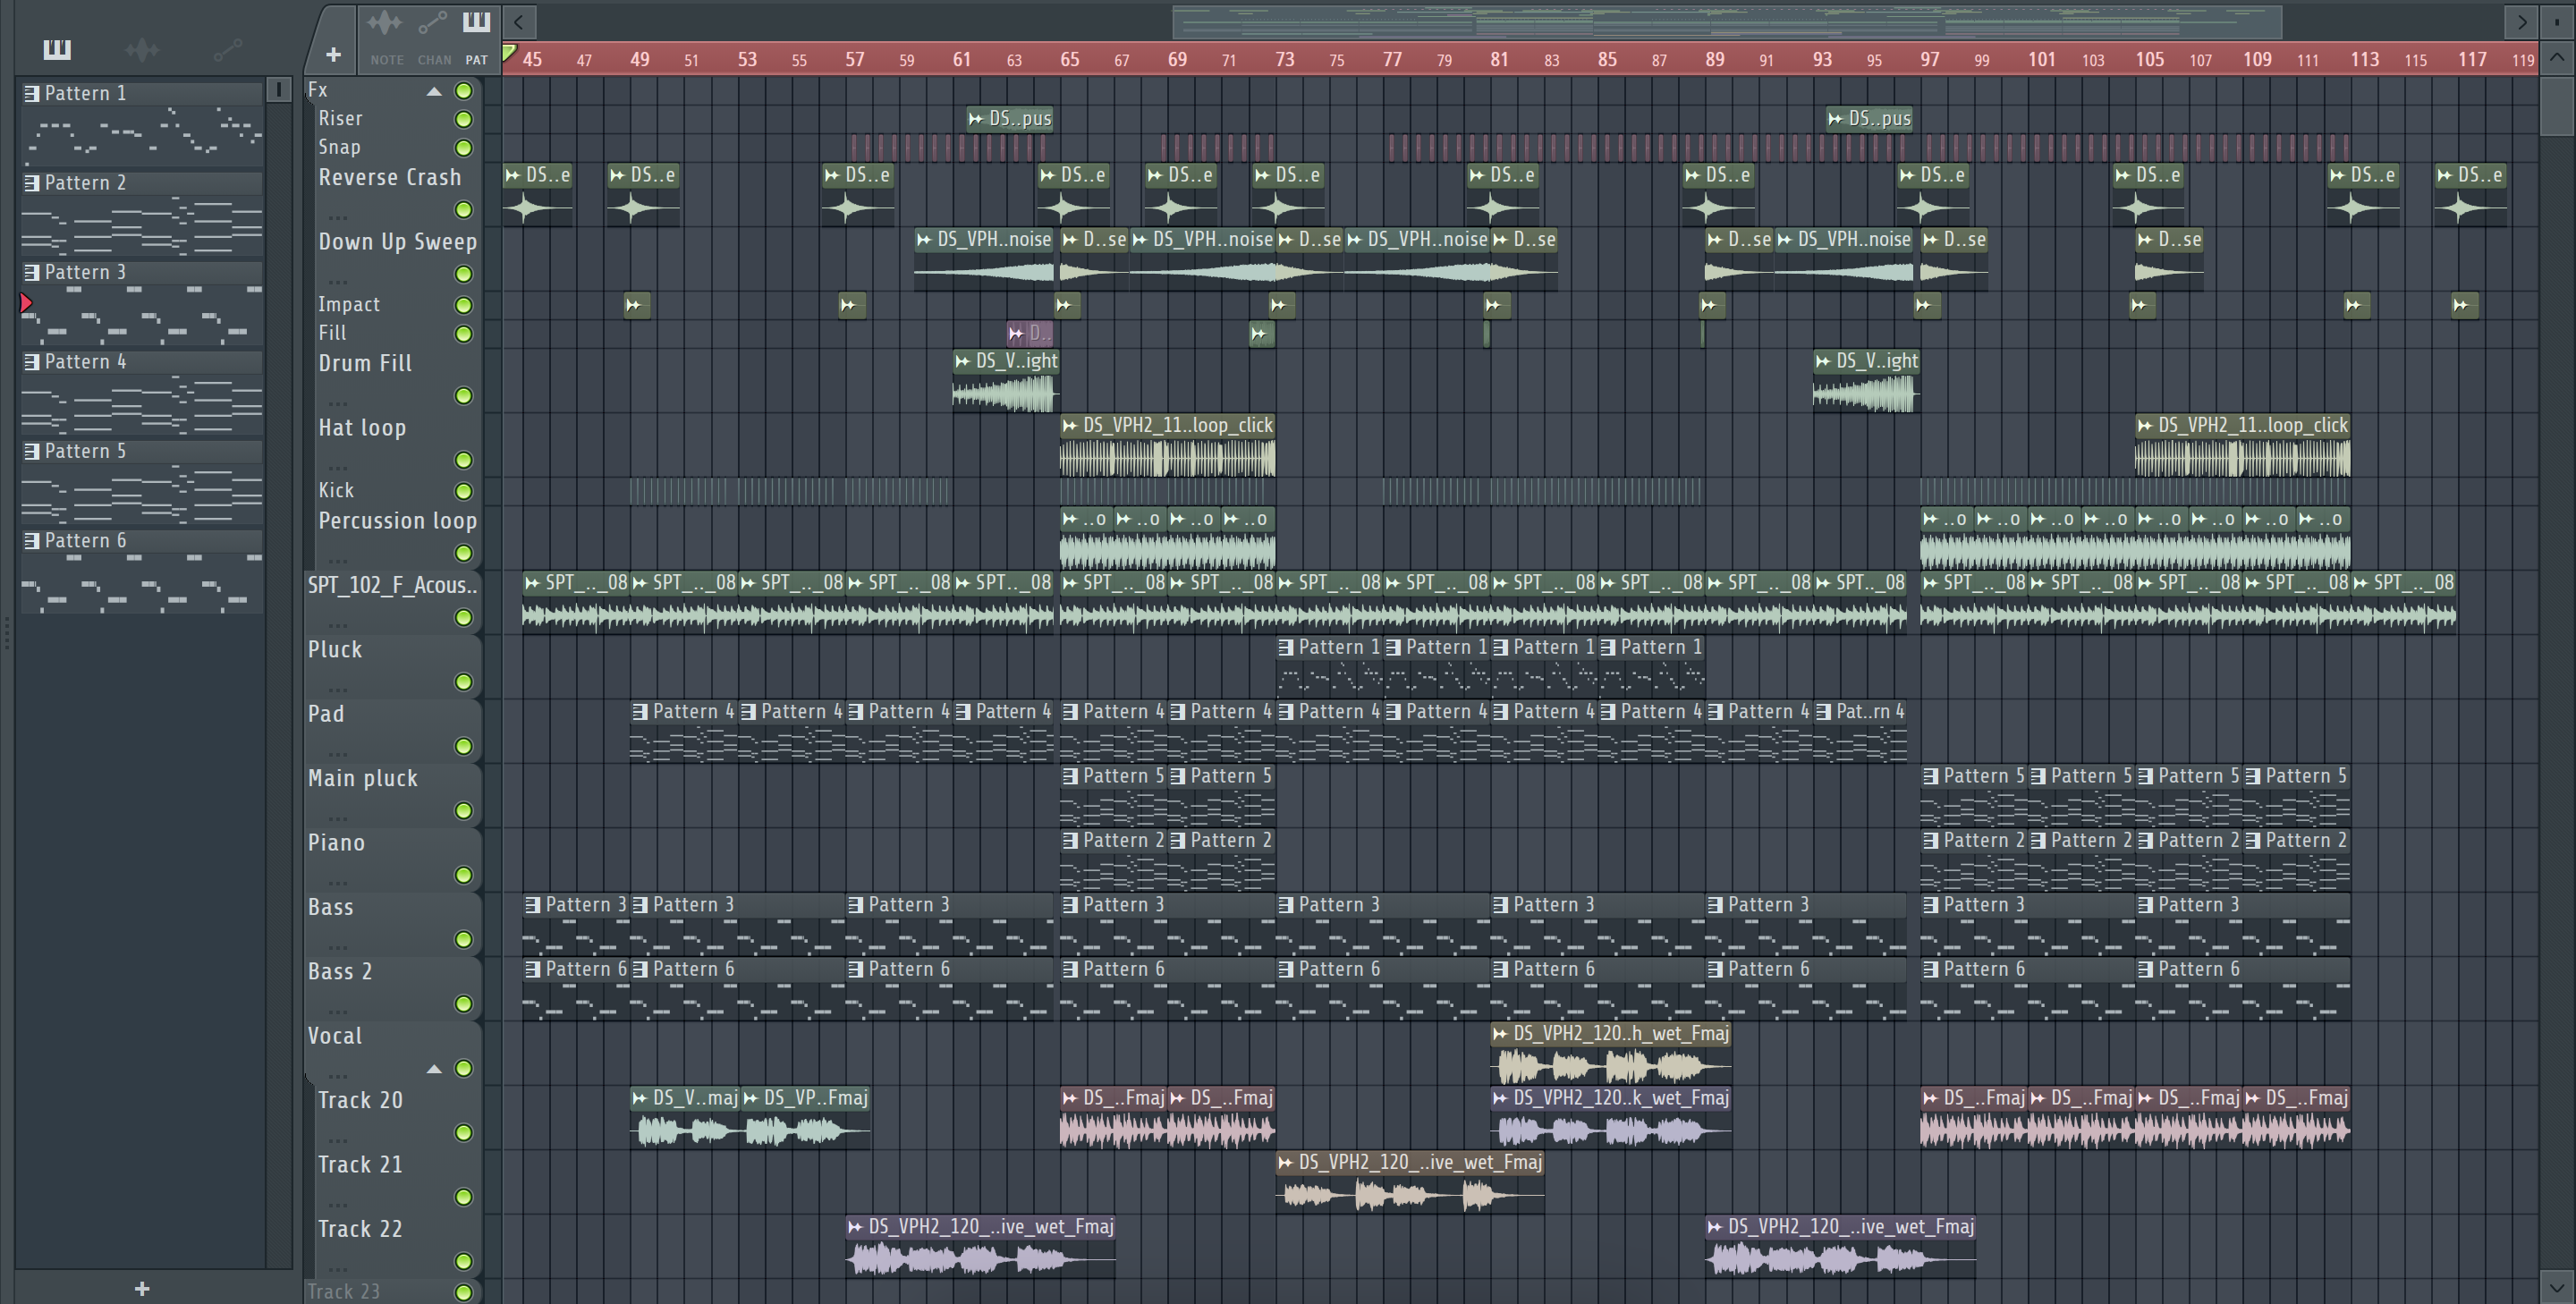Click the Track 22 header name

pyautogui.click(x=360, y=1230)
